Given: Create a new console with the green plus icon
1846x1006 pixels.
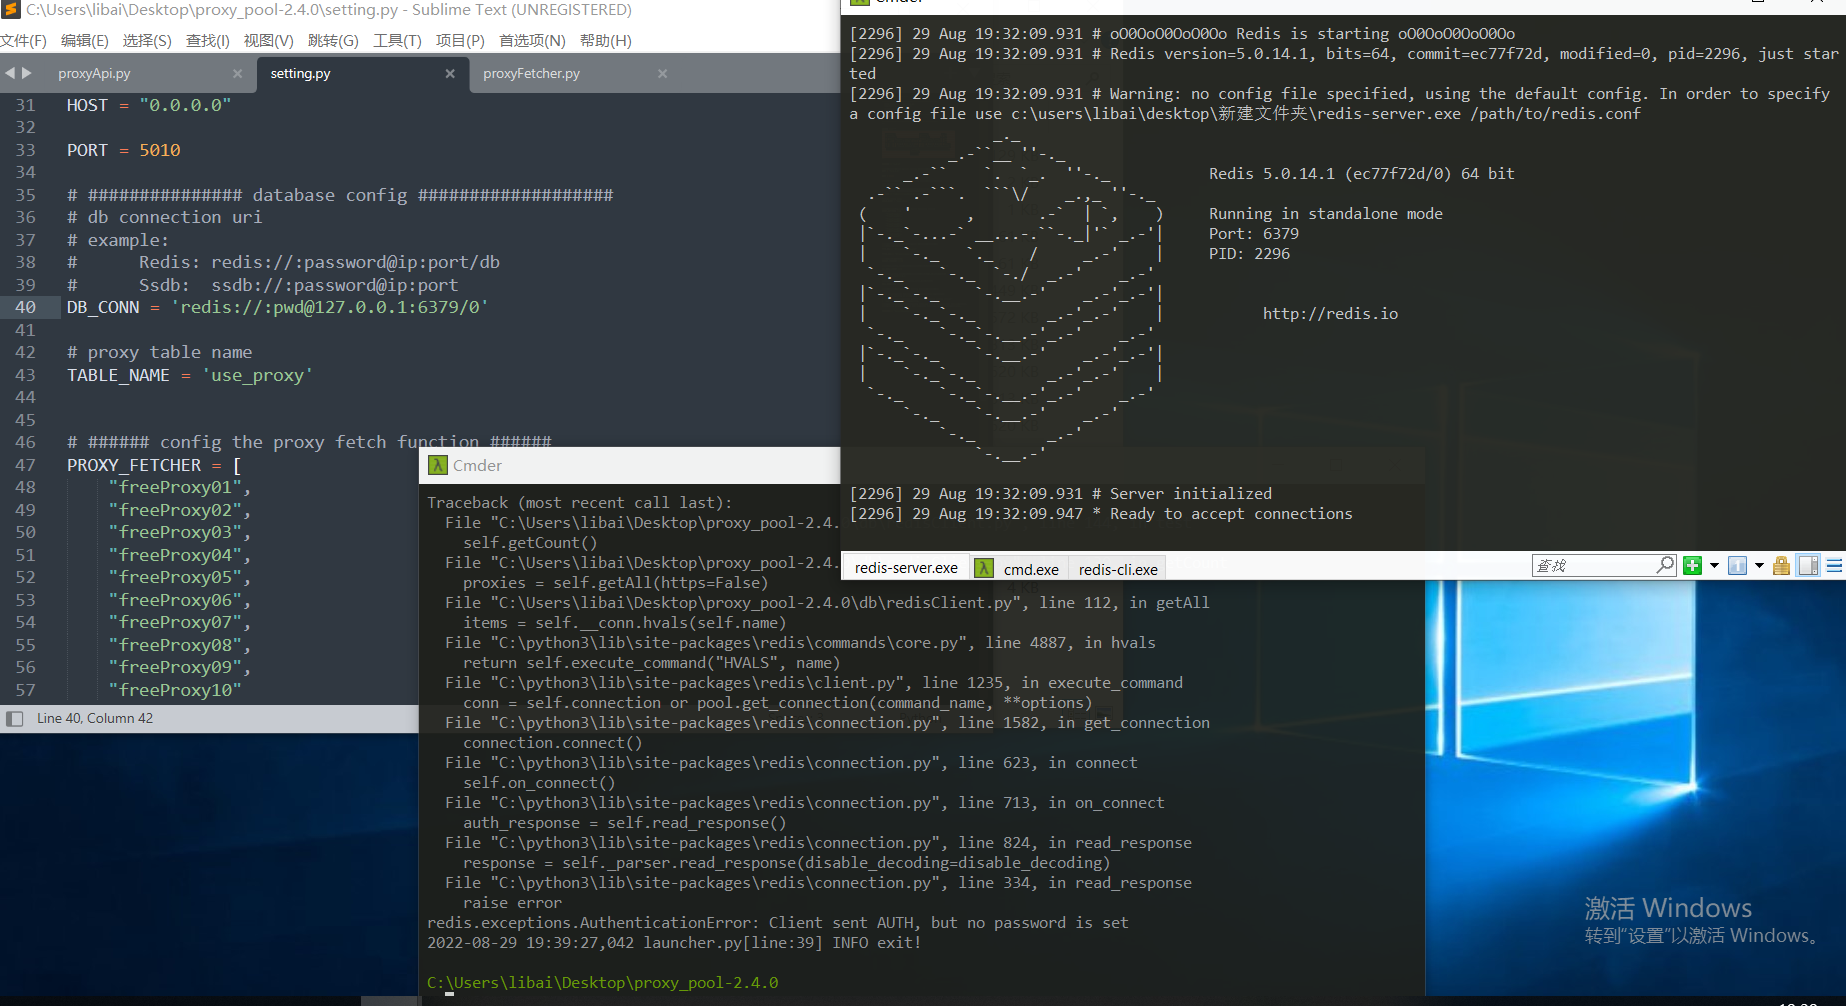Looking at the screenshot, I should click(x=1692, y=566).
